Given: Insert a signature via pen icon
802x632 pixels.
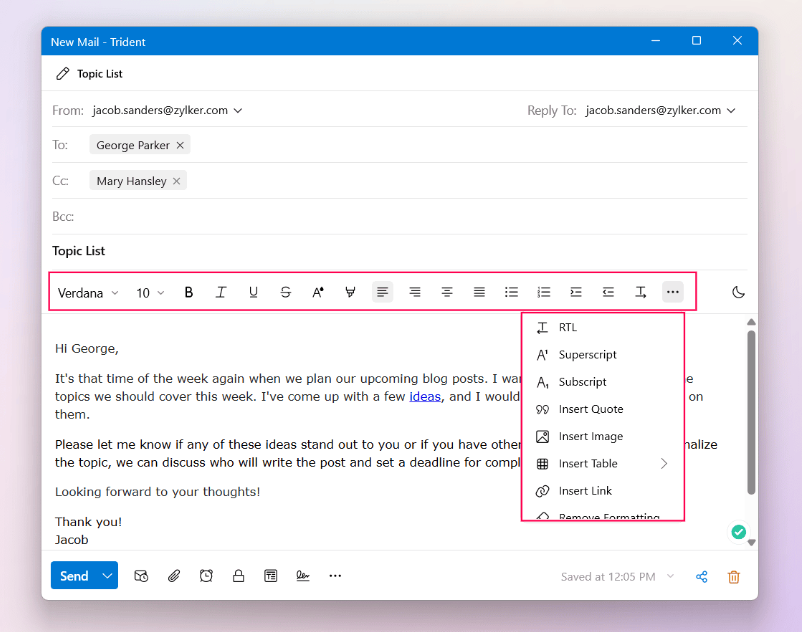Looking at the screenshot, I should pyautogui.click(x=303, y=576).
